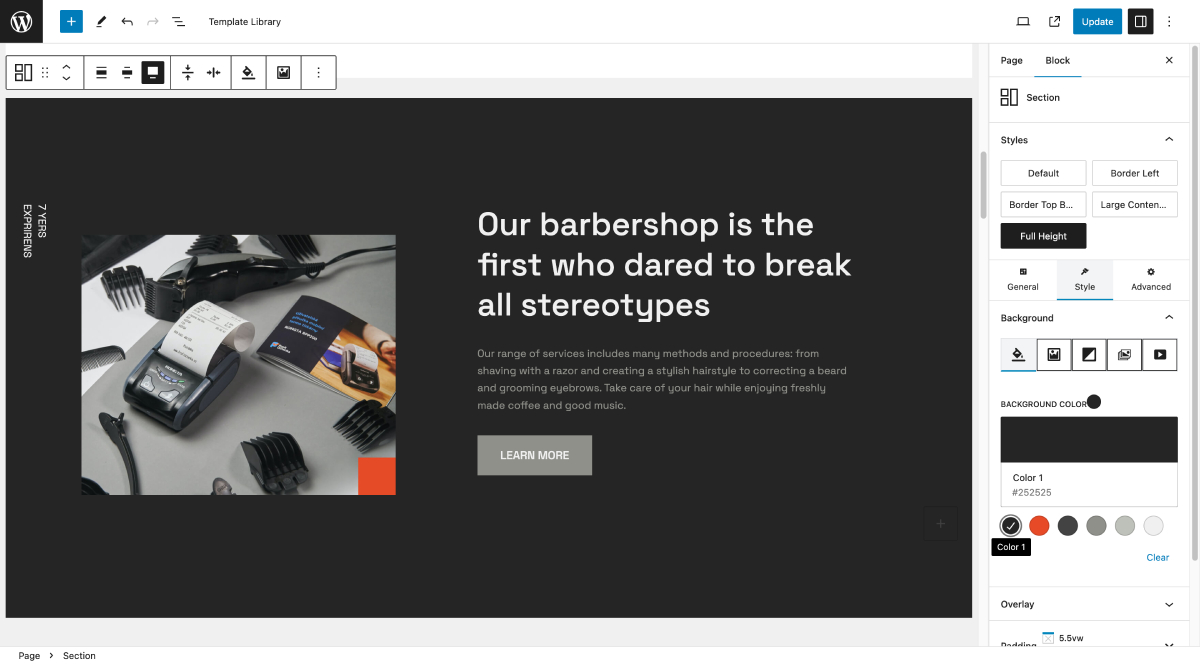Screen dimensions: 1200x664
Task: Select the pencil Tools icon
Action: 101,21
